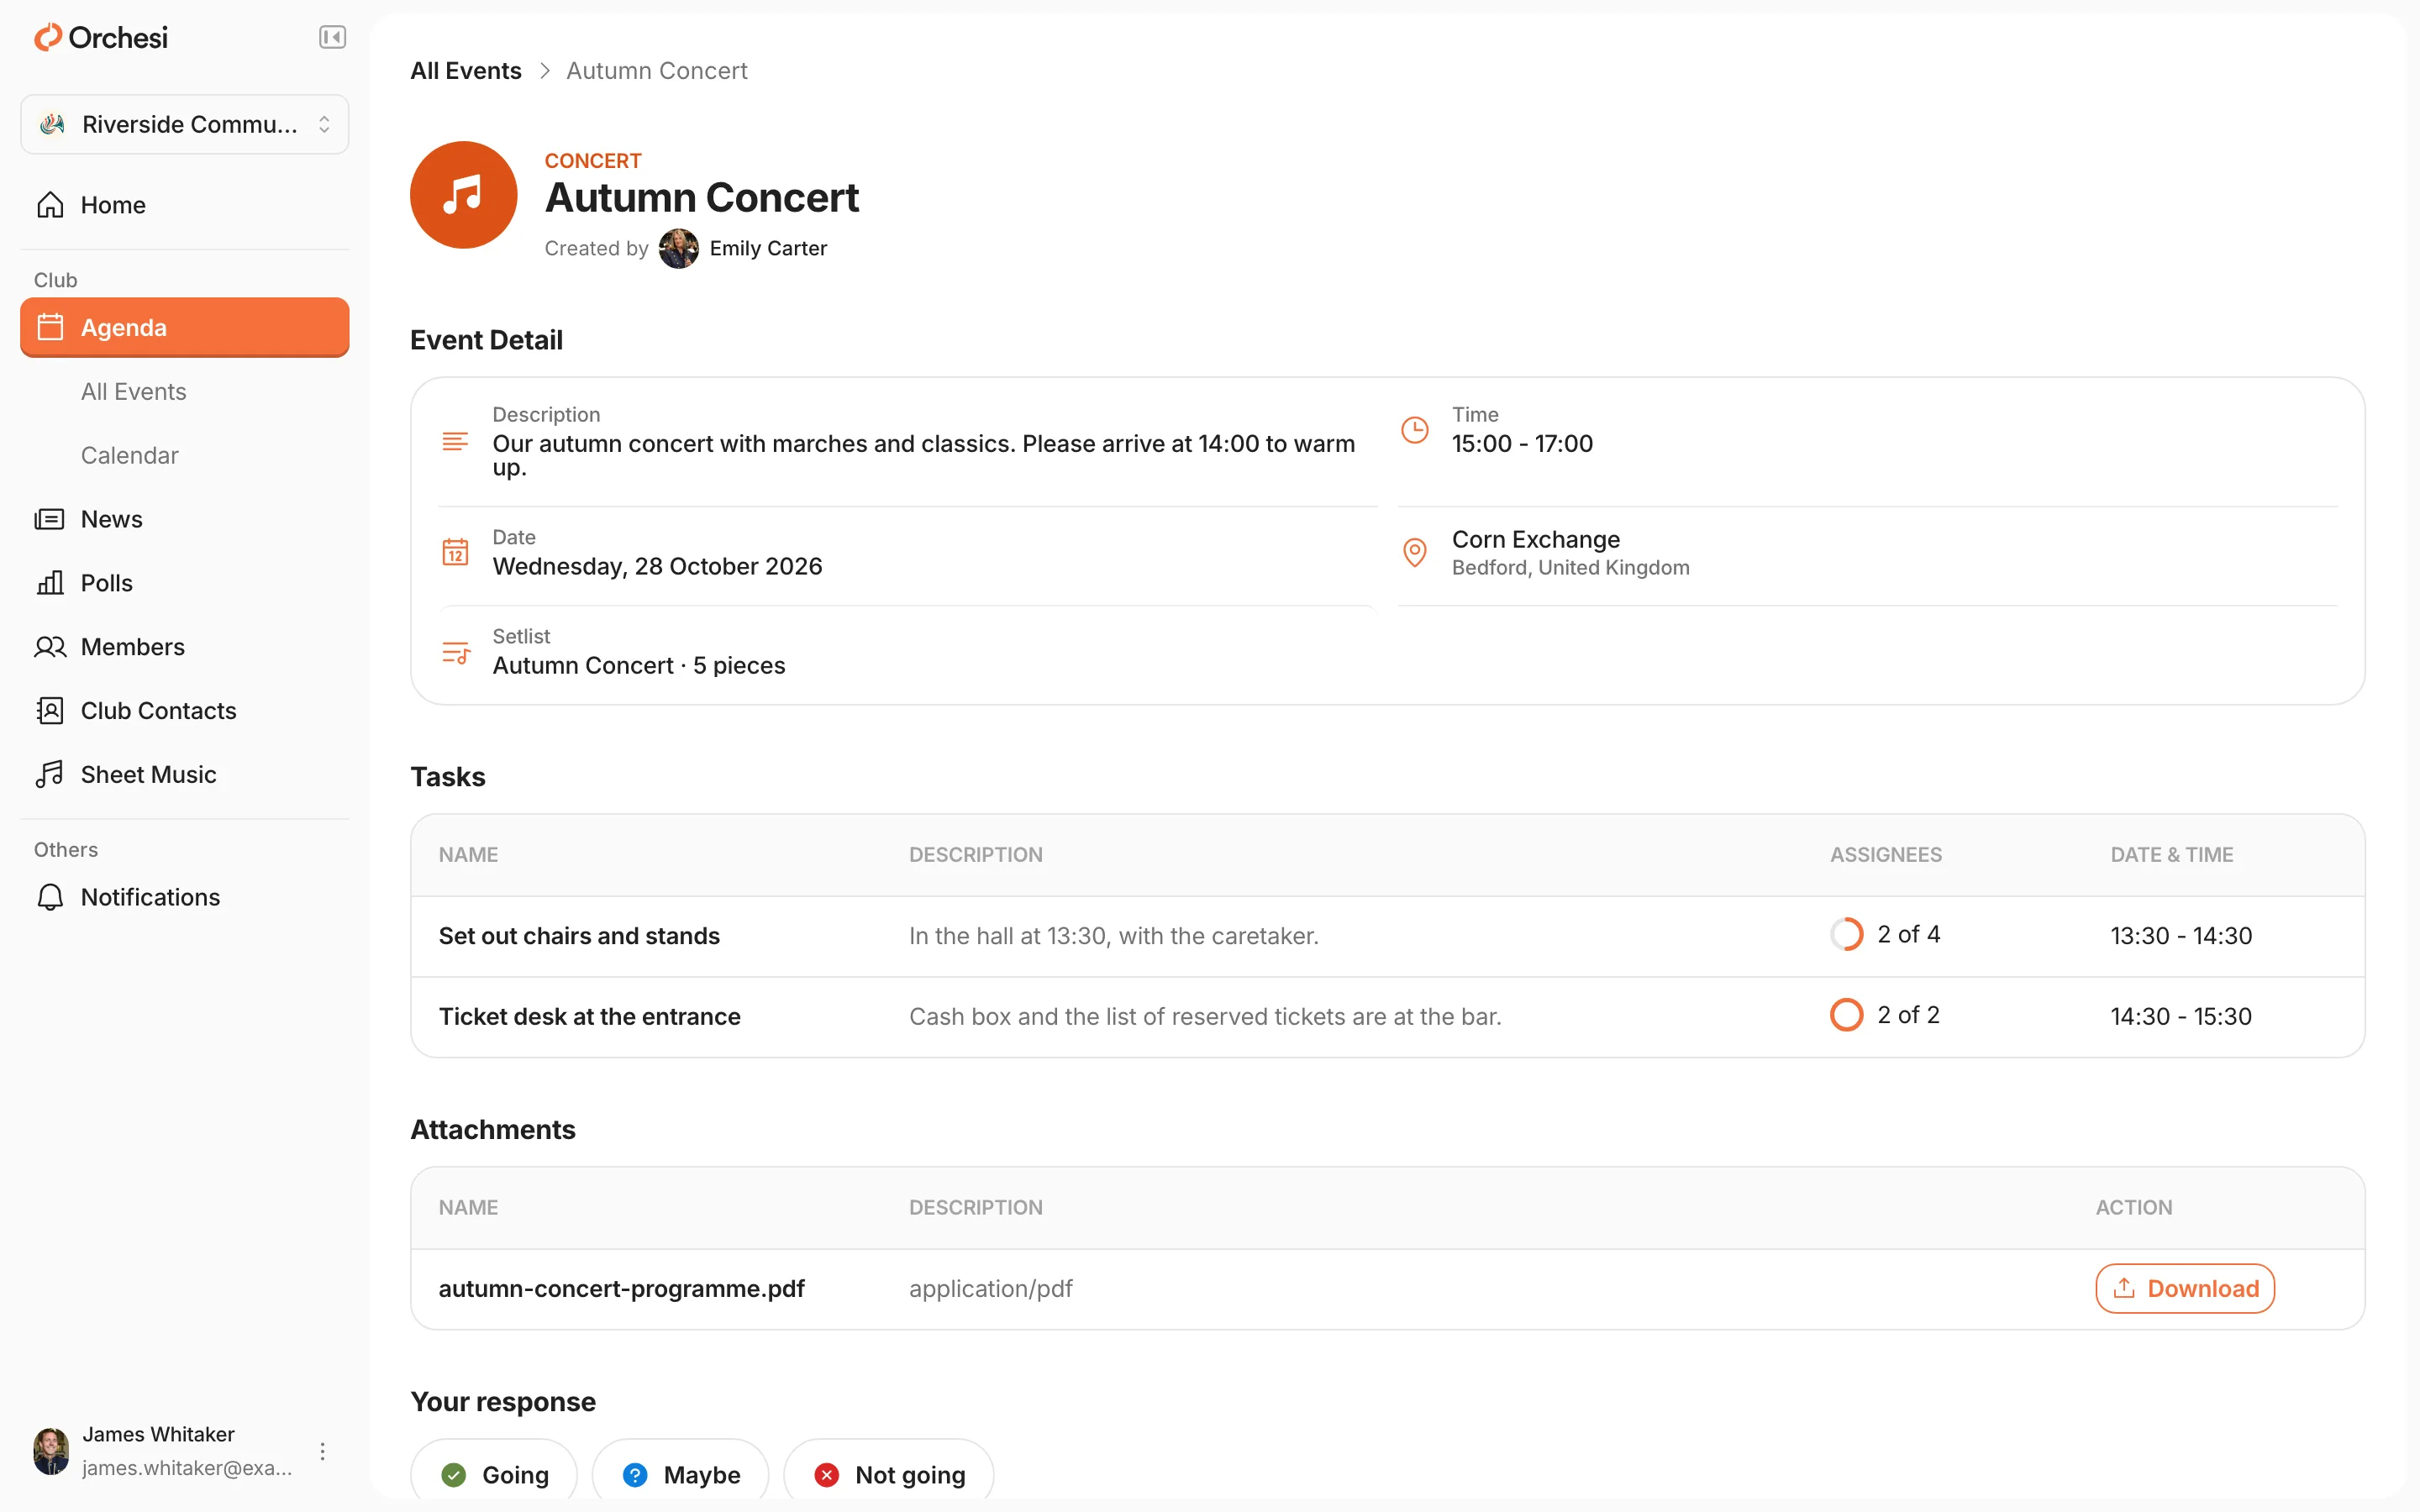
Task: Click the orange concert music note icon
Action: pos(464,195)
